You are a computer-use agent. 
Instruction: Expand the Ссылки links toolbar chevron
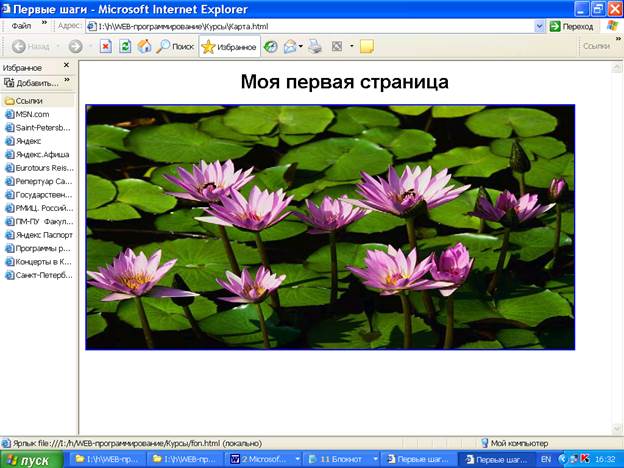tap(618, 39)
